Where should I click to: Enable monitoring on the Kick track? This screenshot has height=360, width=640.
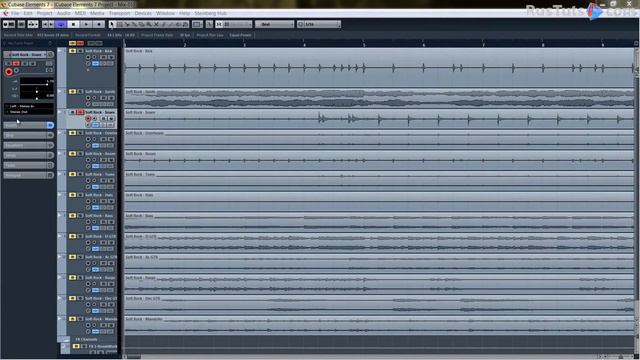pyautogui.click(x=95, y=58)
